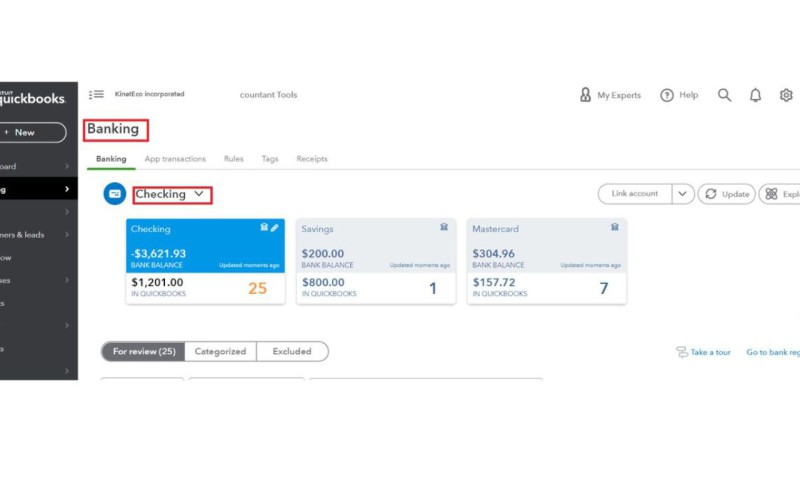Viewport: 800px width, 481px height.
Task: Click the QuickBooks logo
Action: coord(33,97)
